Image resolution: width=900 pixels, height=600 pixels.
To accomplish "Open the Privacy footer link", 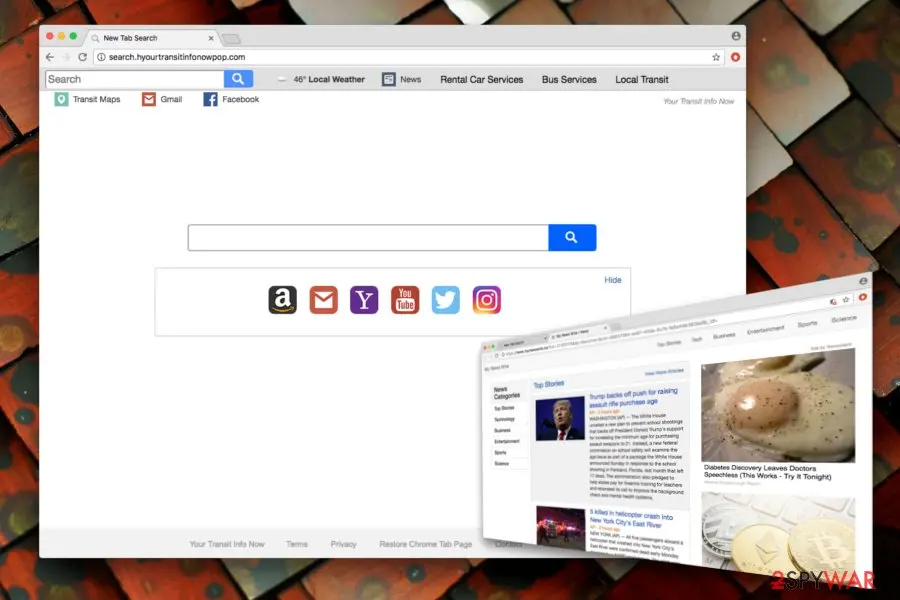I will [x=343, y=544].
